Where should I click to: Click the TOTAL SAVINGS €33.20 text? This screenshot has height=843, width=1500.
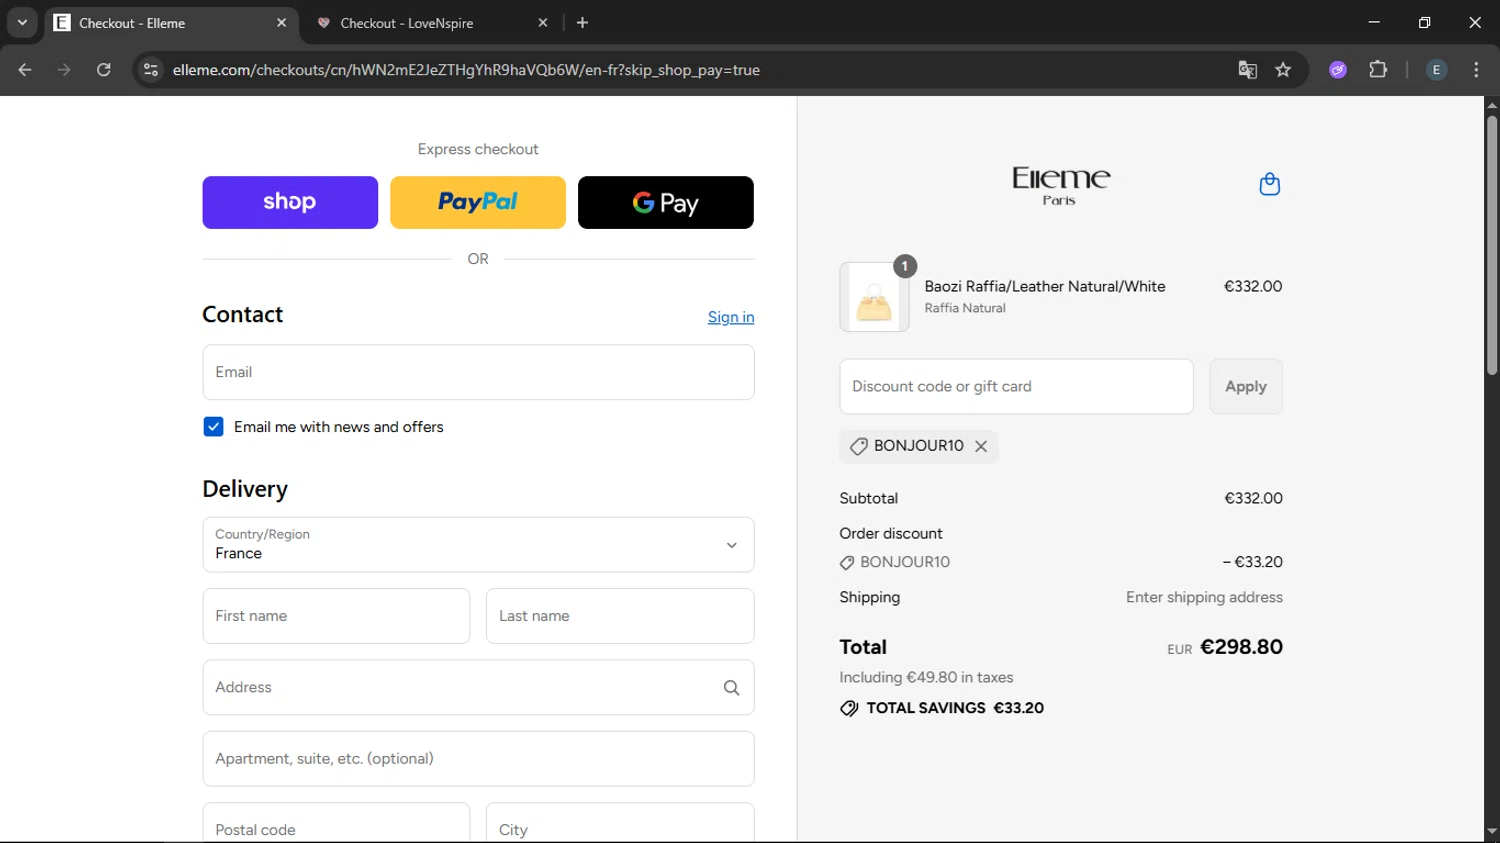(x=955, y=708)
